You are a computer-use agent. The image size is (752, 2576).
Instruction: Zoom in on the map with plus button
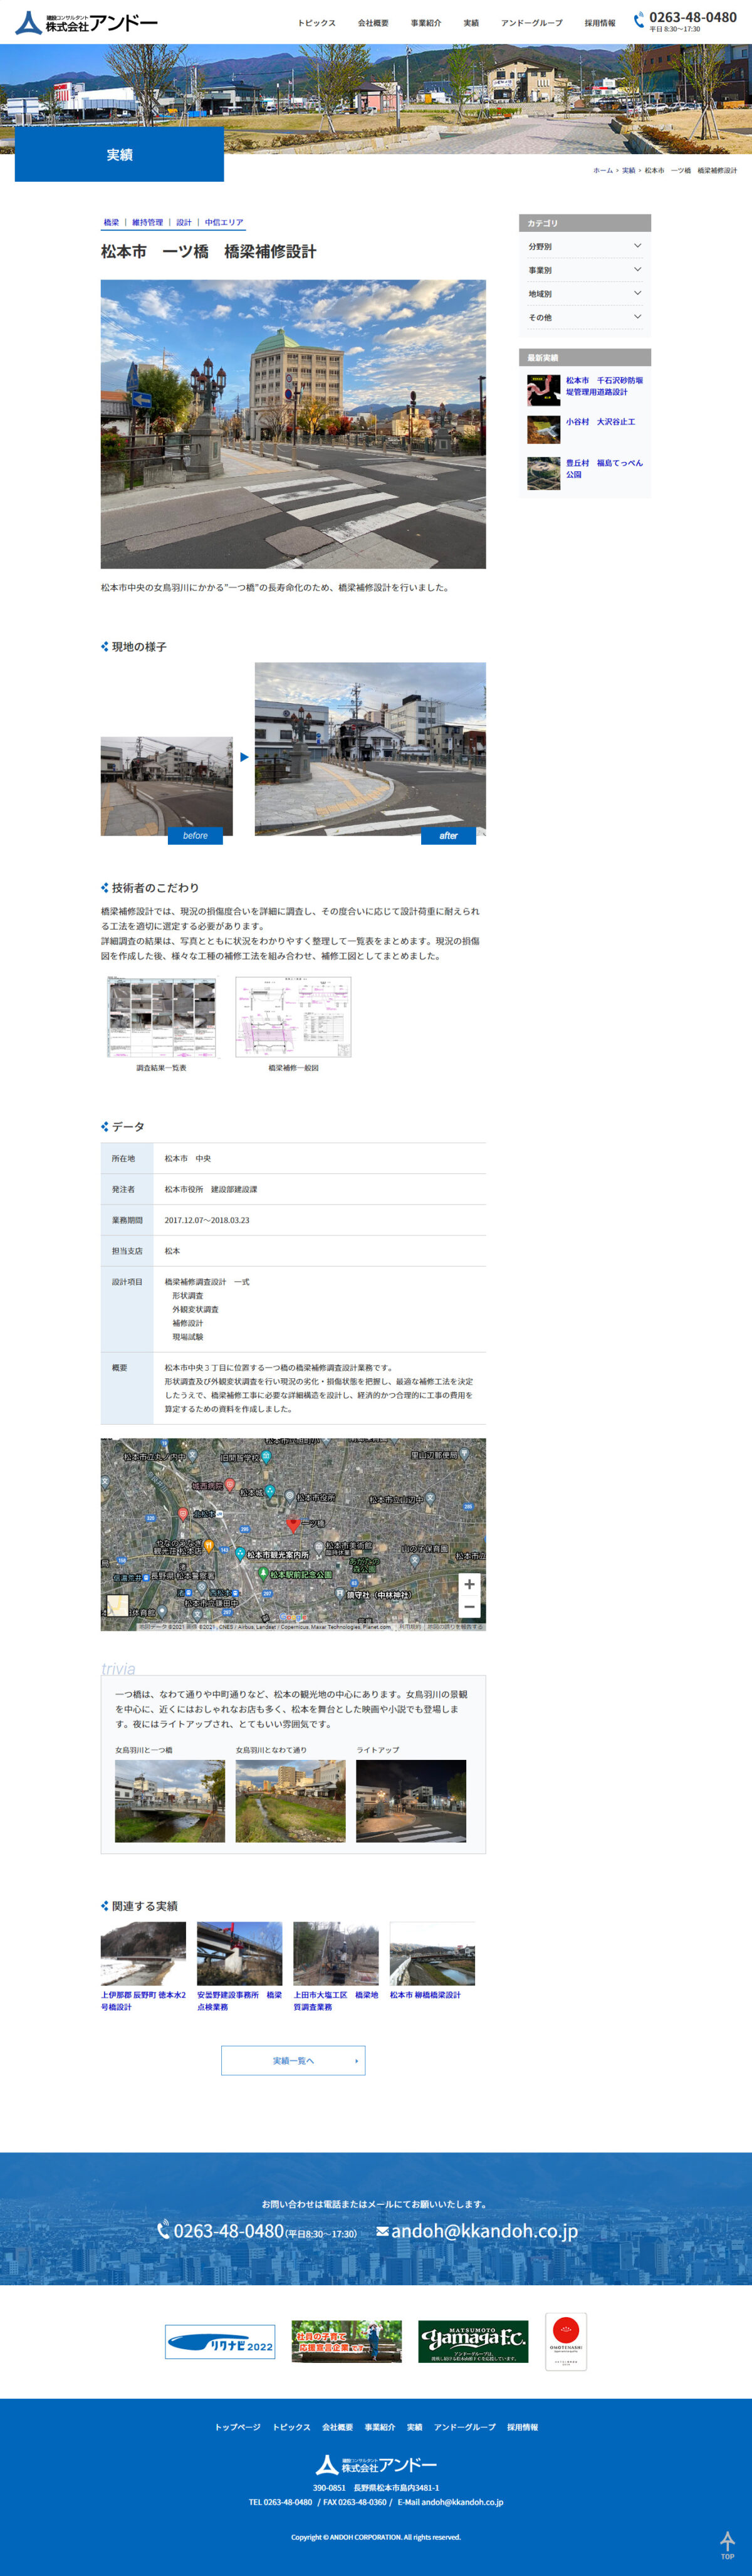(x=469, y=1584)
